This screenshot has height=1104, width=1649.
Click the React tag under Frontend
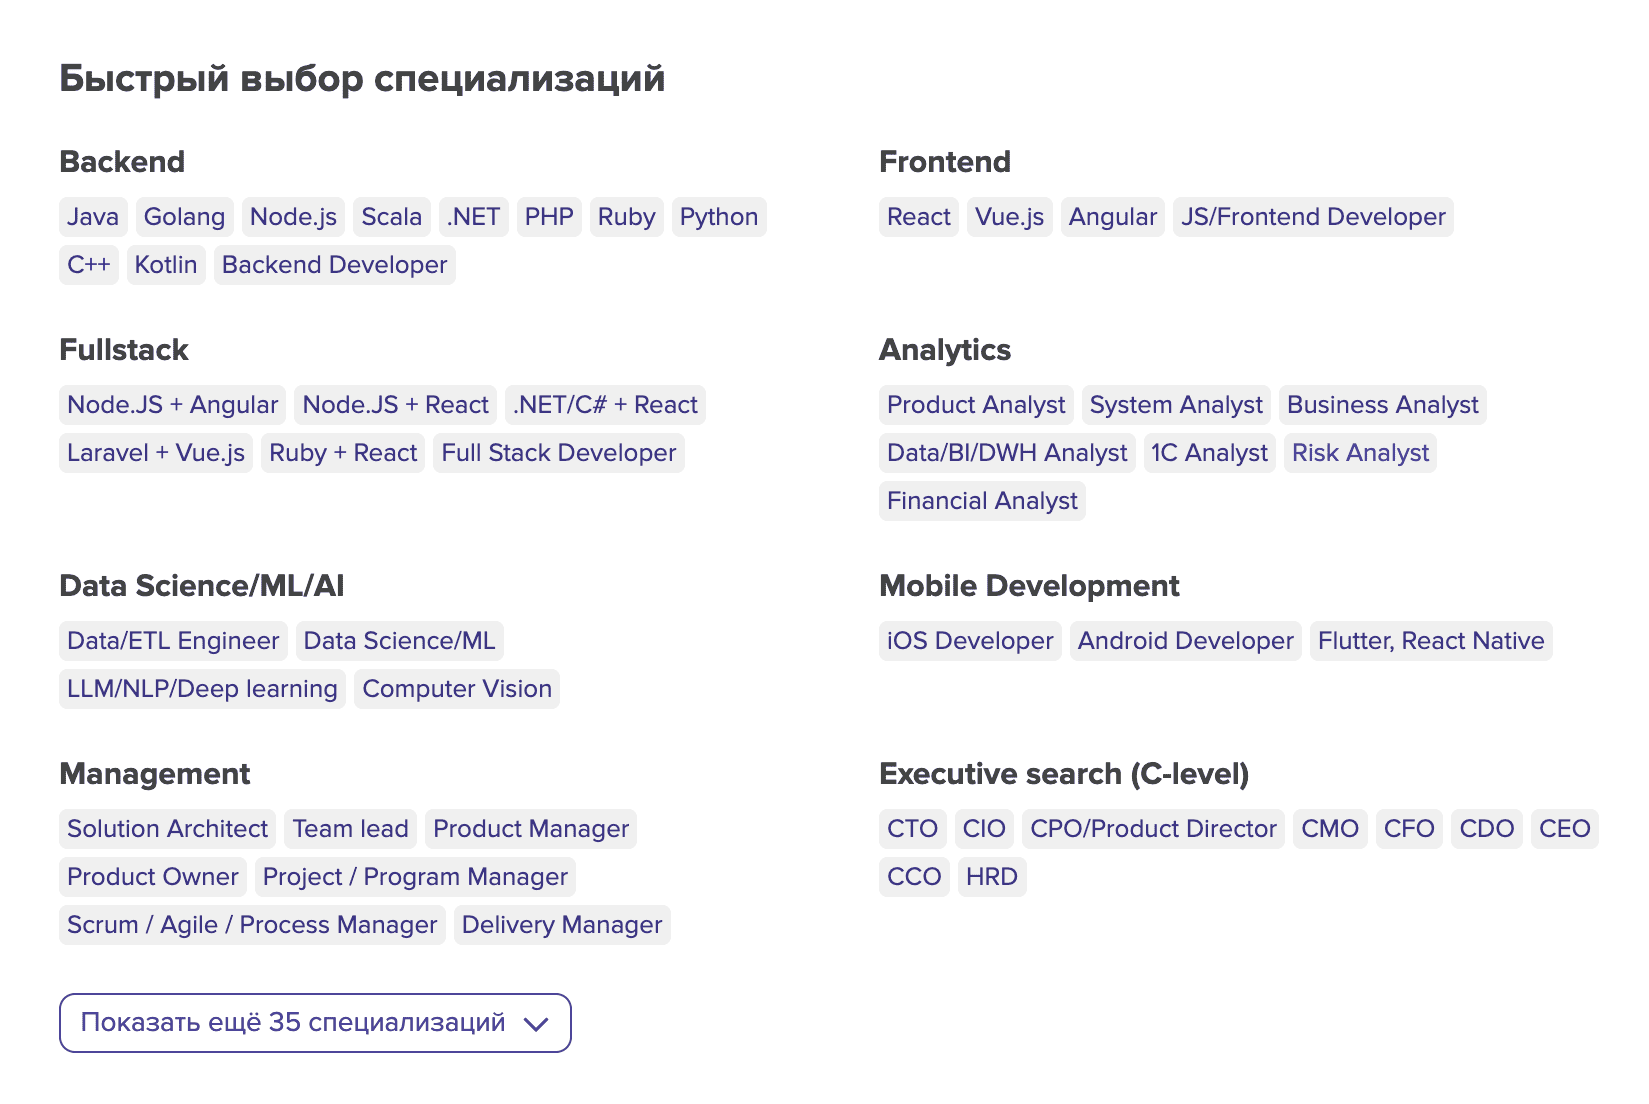click(918, 217)
